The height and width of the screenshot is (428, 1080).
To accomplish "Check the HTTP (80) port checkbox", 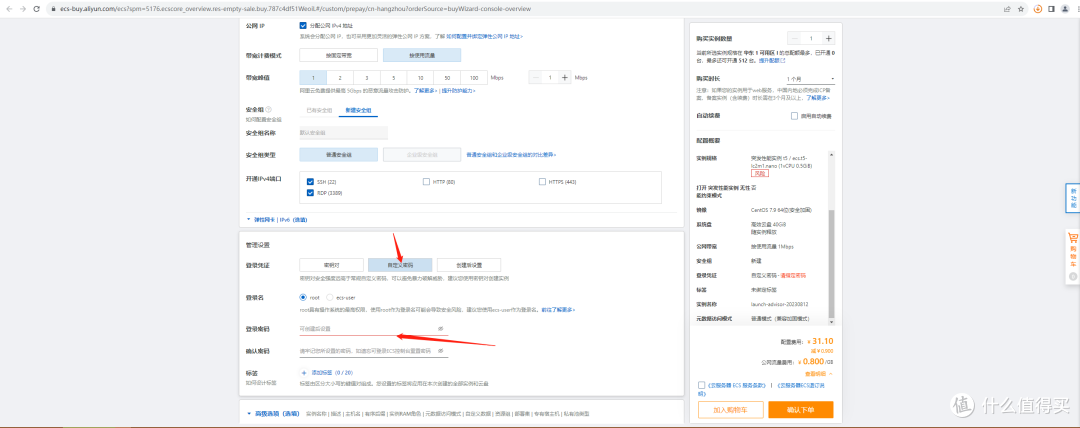I will pos(426,182).
